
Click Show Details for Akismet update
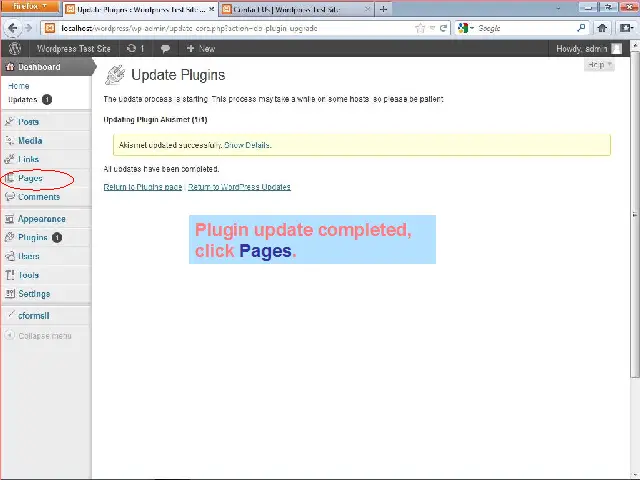[247, 145]
